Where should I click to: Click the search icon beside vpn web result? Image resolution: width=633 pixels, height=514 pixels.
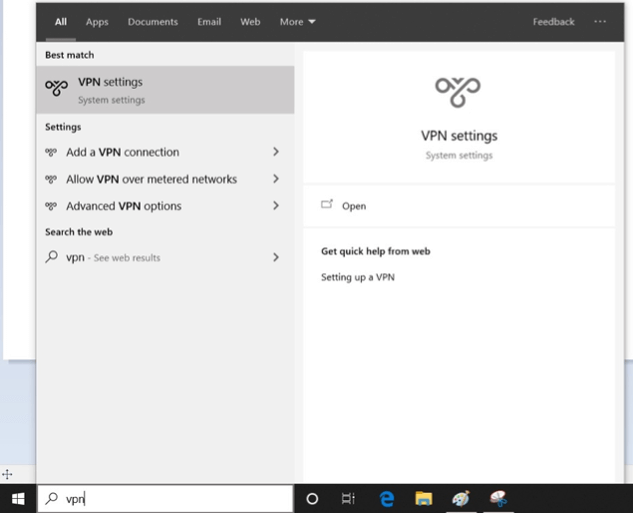coord(52,257)
